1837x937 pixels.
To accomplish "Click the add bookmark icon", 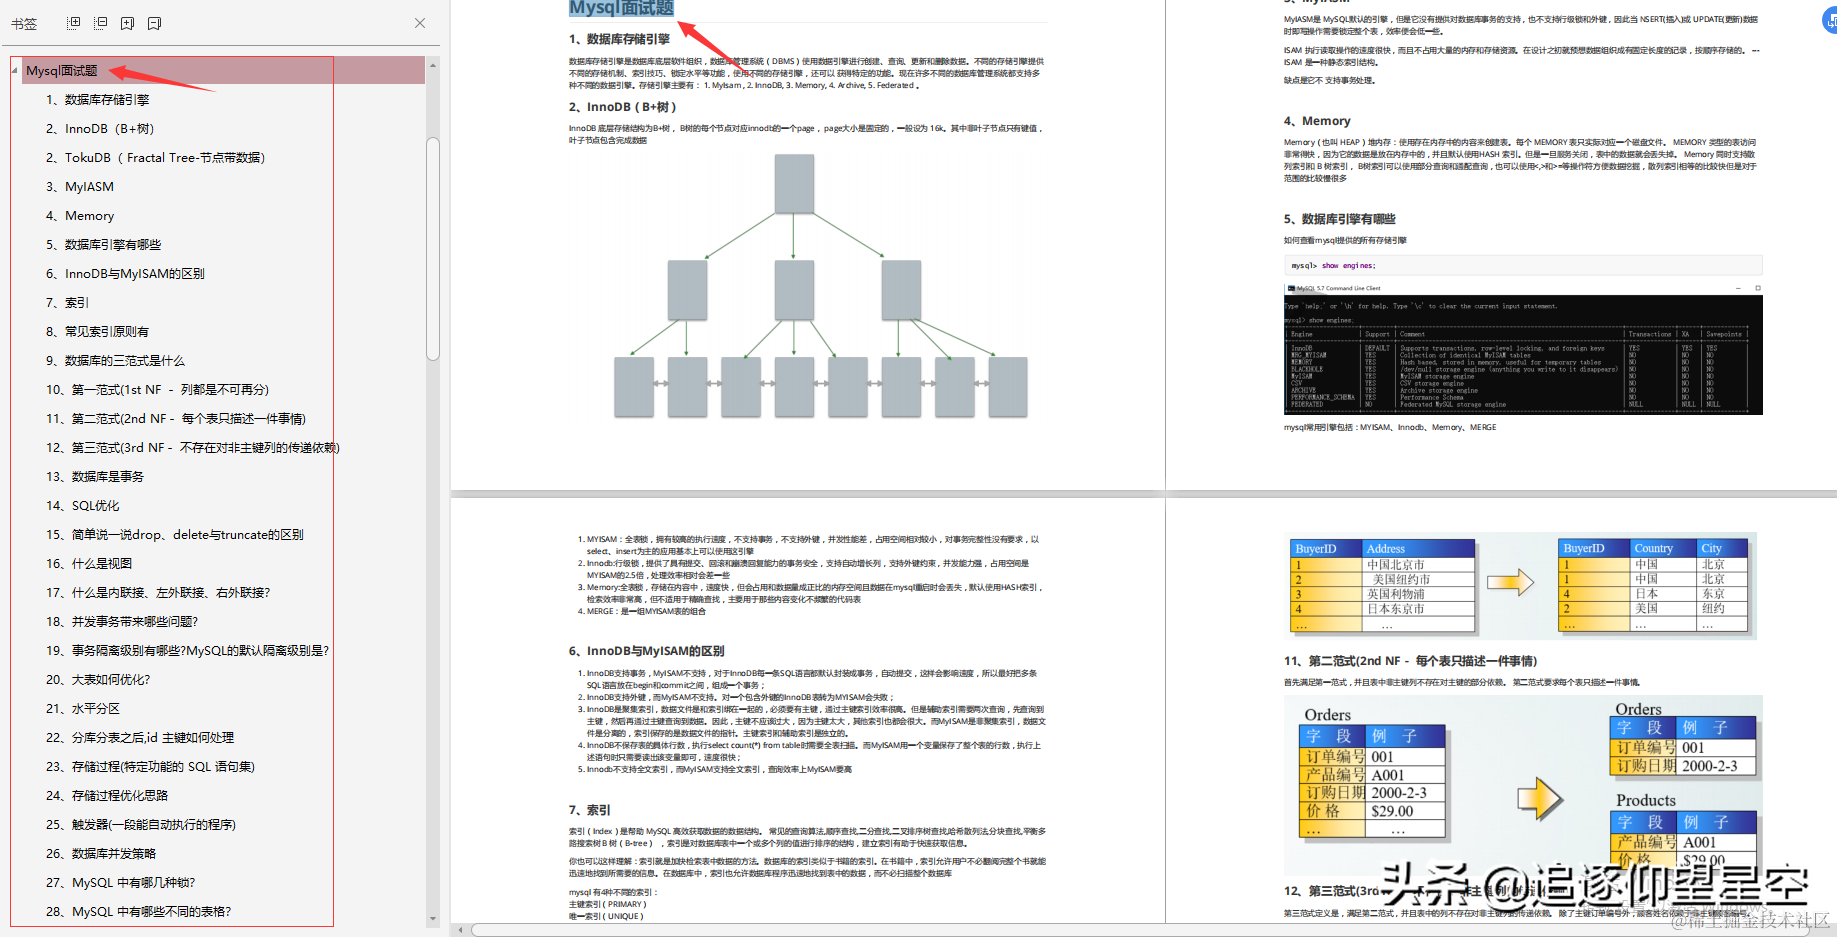I will [x=127, y=23].
